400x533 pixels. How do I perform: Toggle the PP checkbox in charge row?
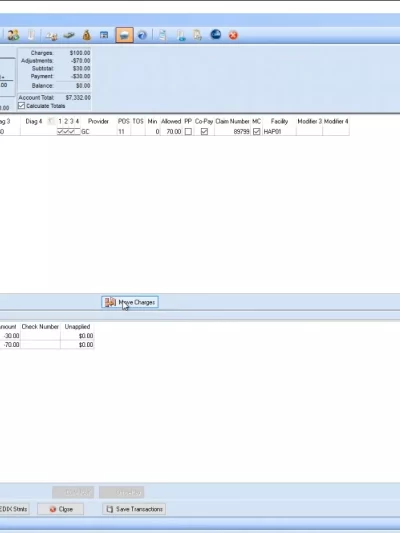188,132
